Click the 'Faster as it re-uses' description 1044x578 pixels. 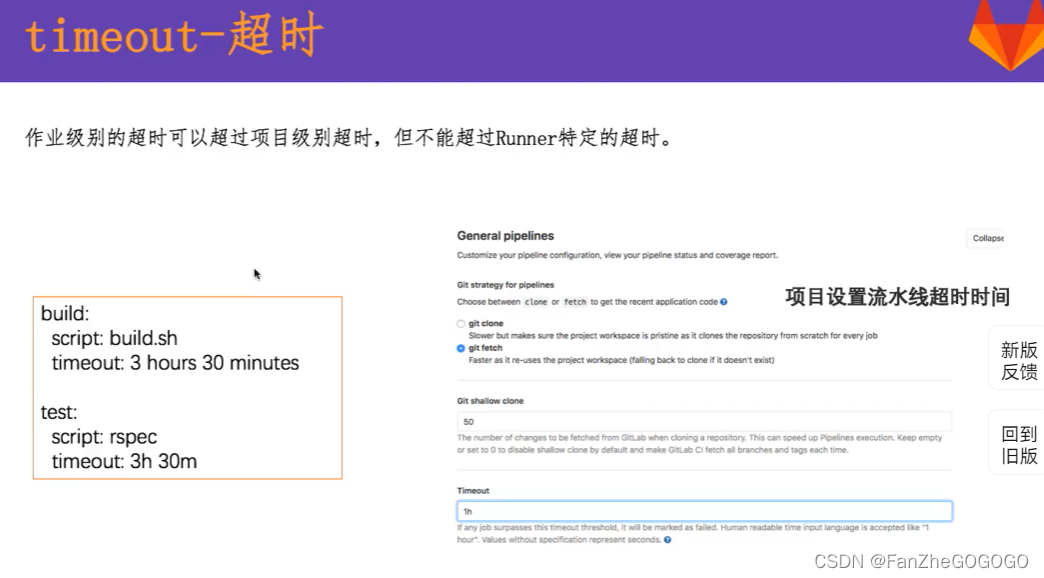(621, 360)
